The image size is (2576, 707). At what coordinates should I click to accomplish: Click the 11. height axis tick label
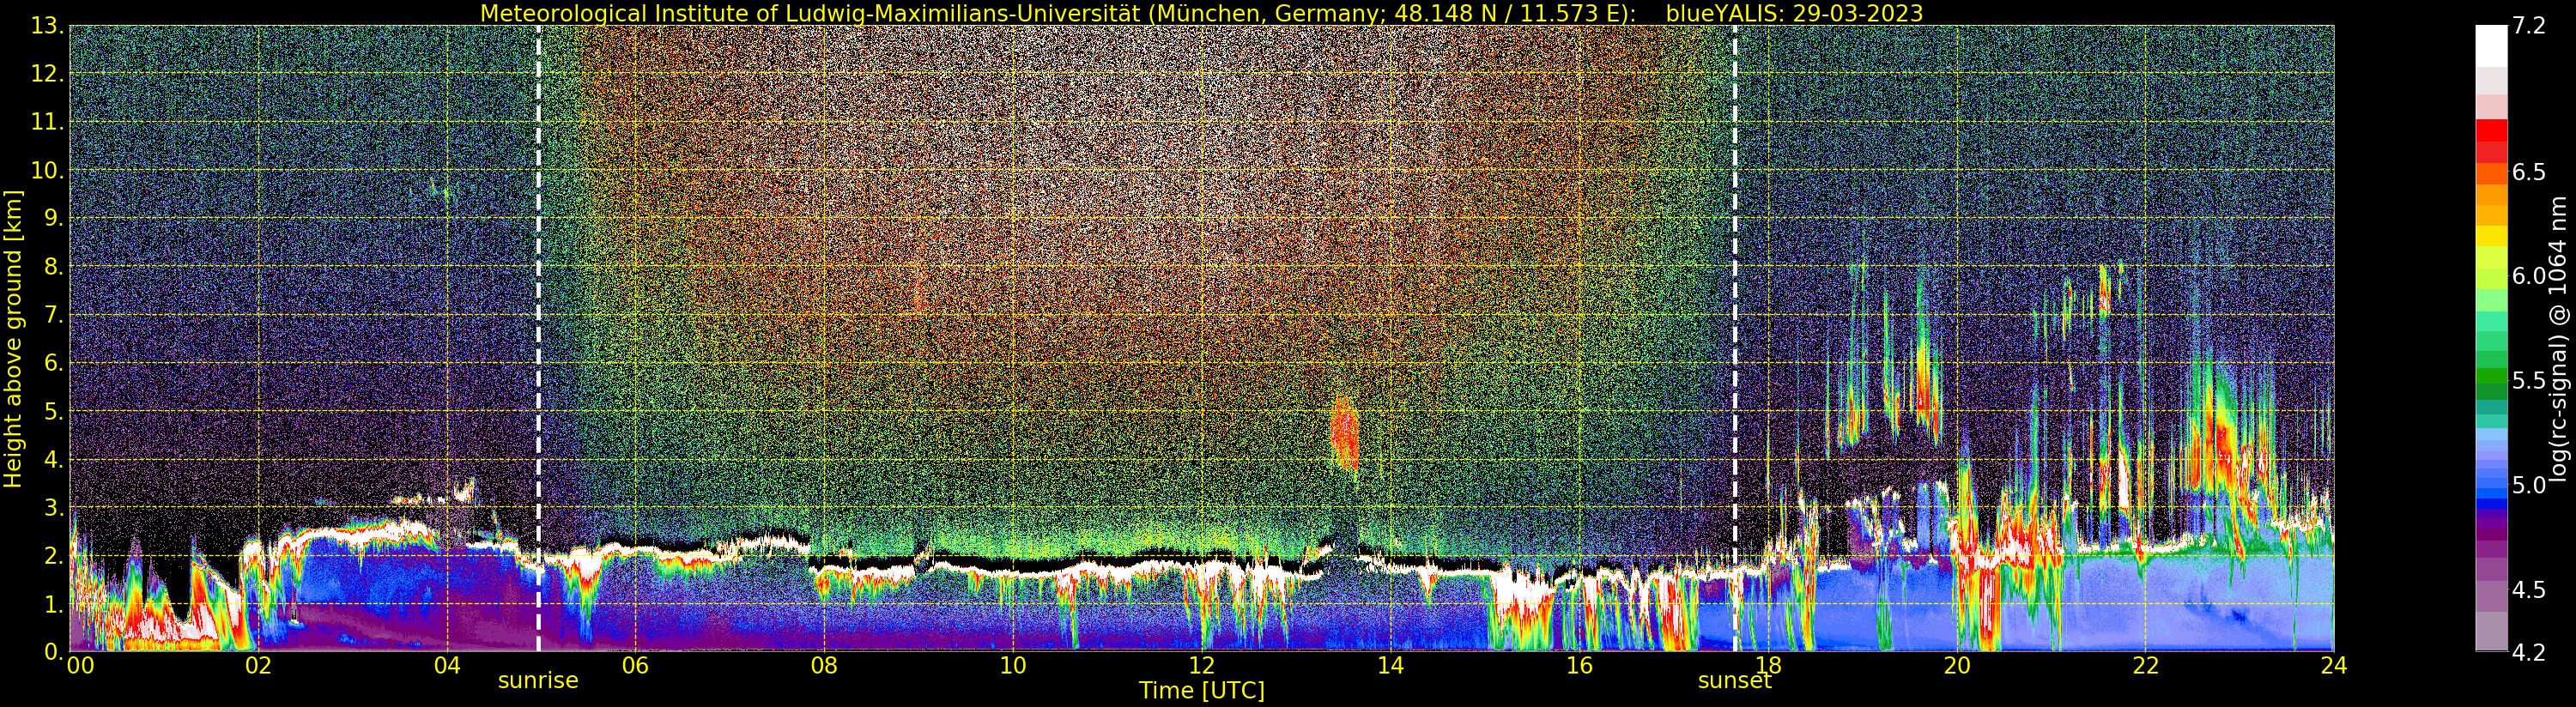47,122
